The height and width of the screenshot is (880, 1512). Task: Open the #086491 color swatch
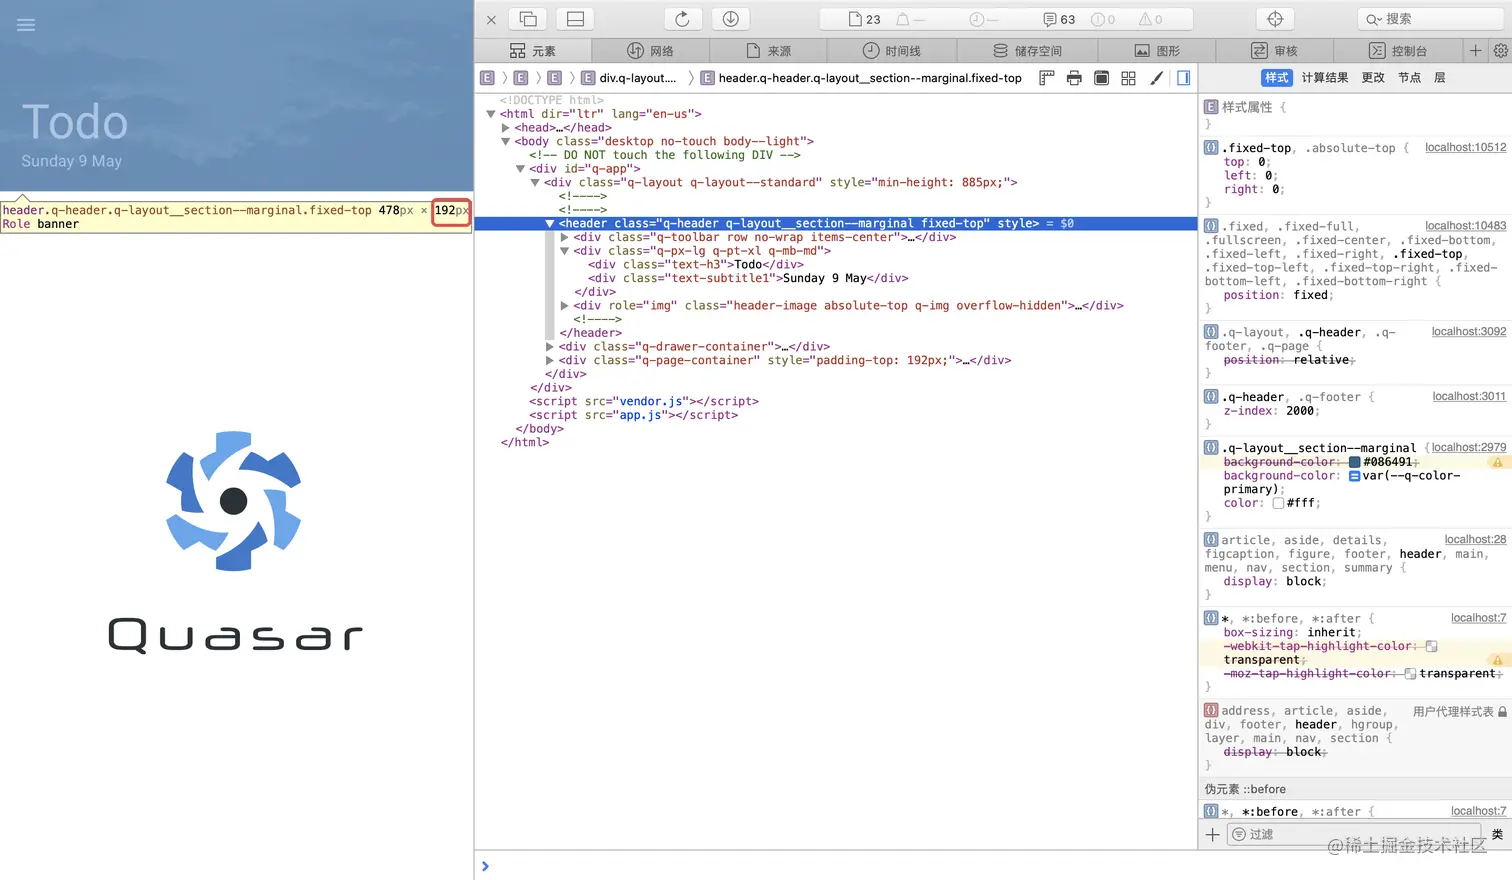coord(1354,462)
